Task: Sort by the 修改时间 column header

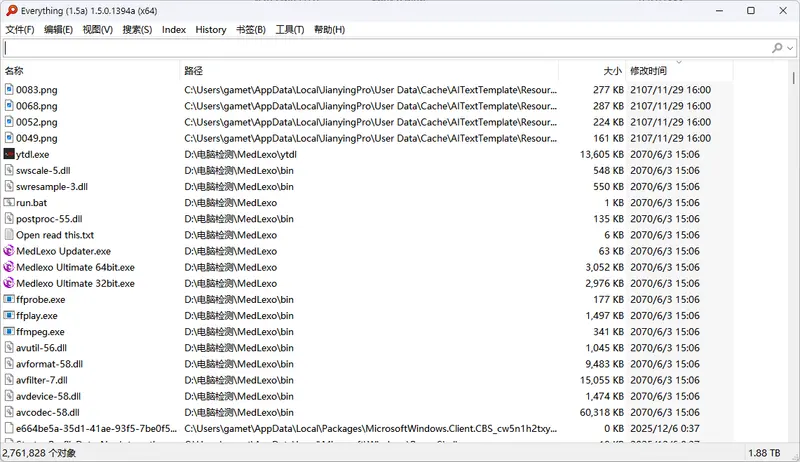Action: (680, 70)
